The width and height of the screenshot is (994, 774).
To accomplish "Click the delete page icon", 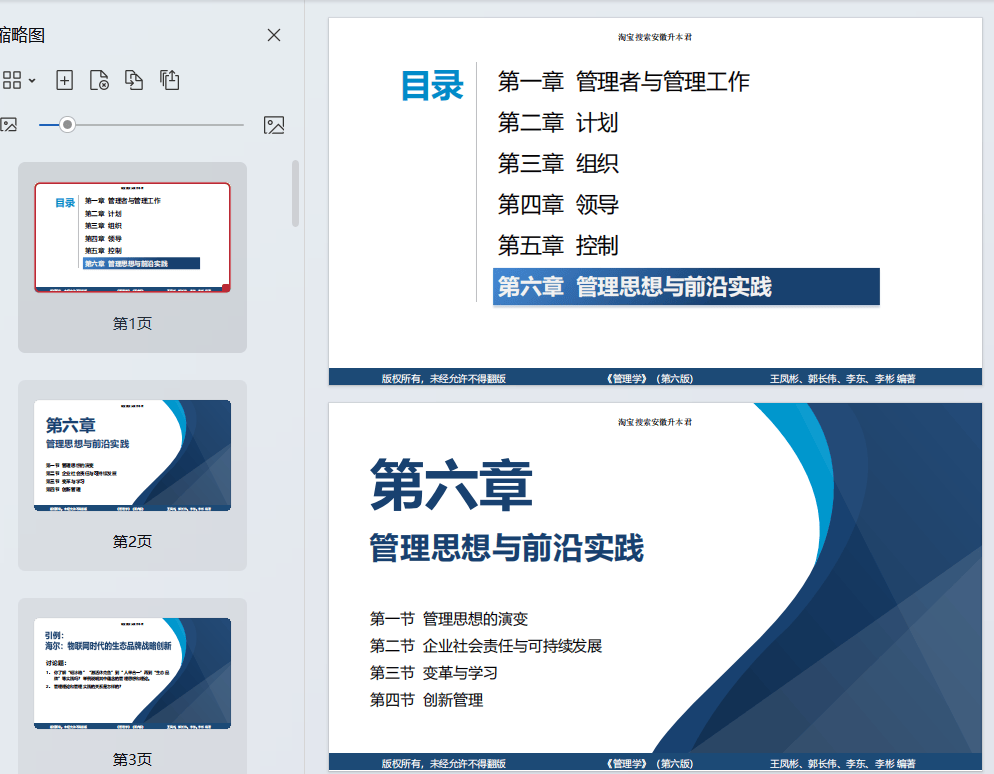I will [98, 80].
